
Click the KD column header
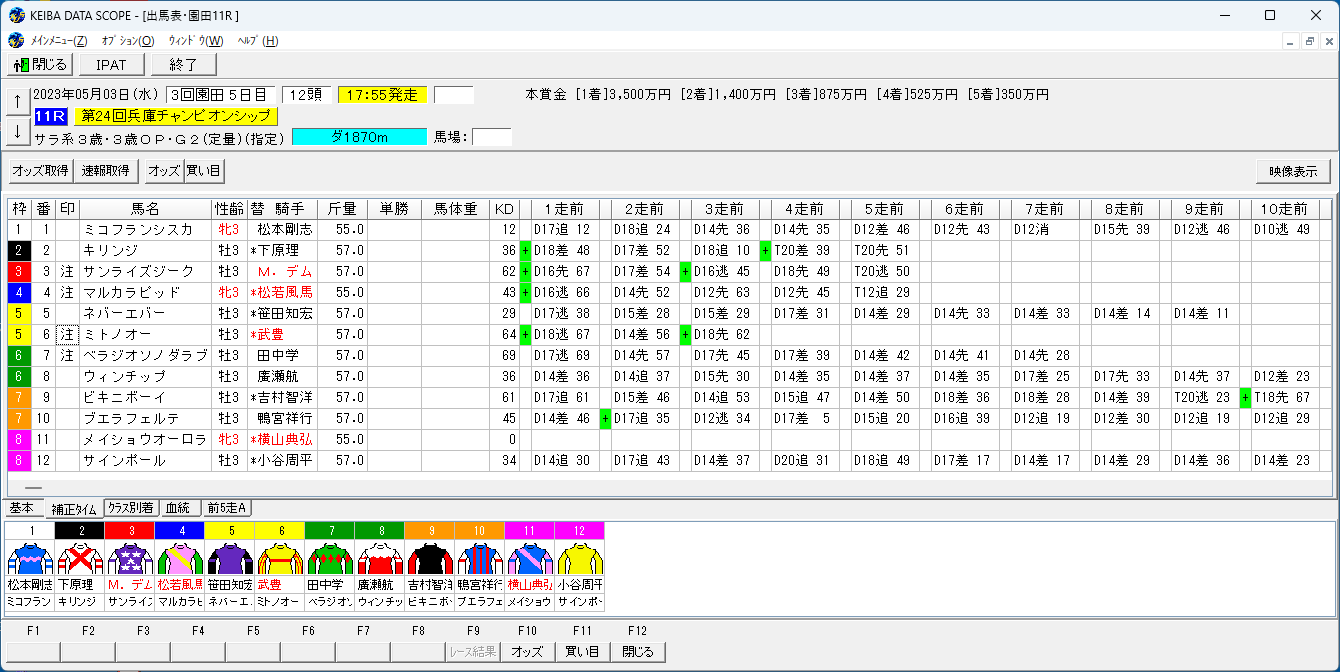coord(504,209)
